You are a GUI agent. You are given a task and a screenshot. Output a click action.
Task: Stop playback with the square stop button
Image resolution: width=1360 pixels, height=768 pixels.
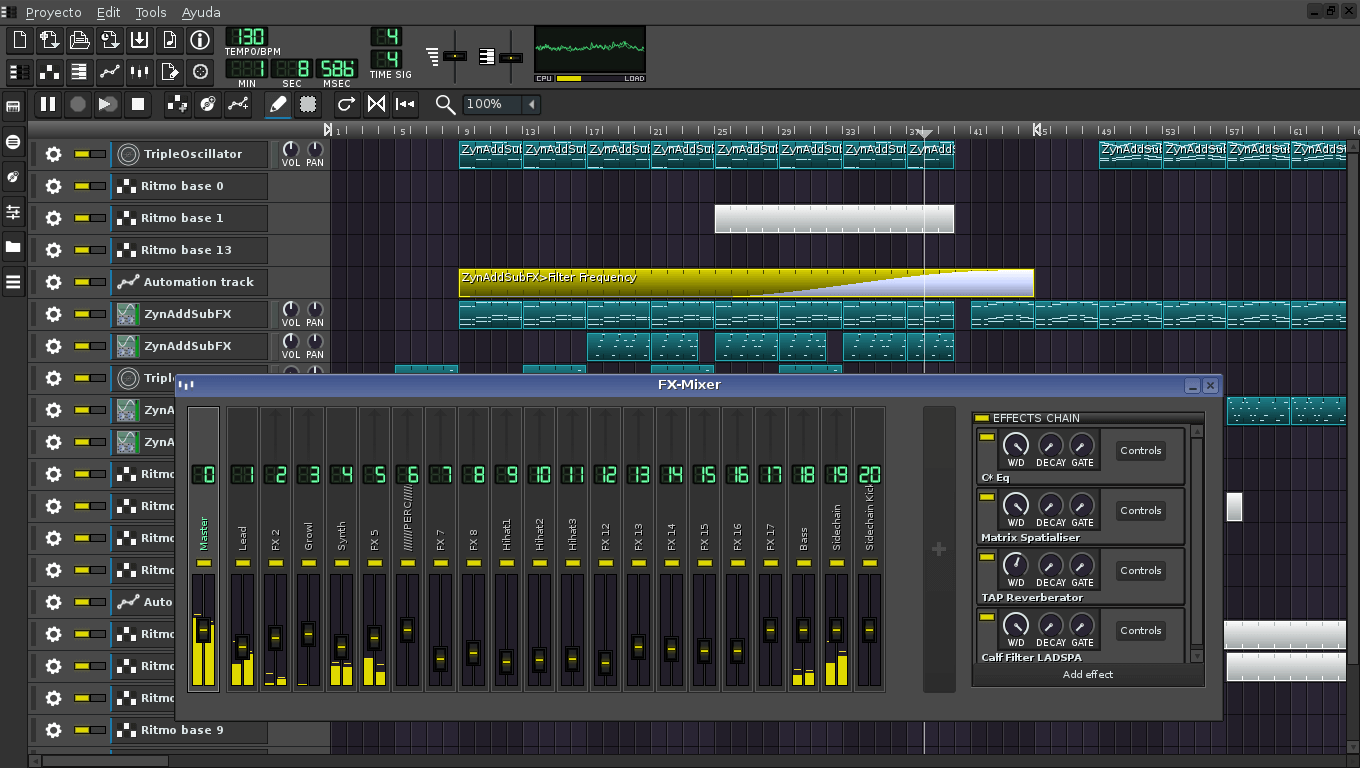click(138, 104)
